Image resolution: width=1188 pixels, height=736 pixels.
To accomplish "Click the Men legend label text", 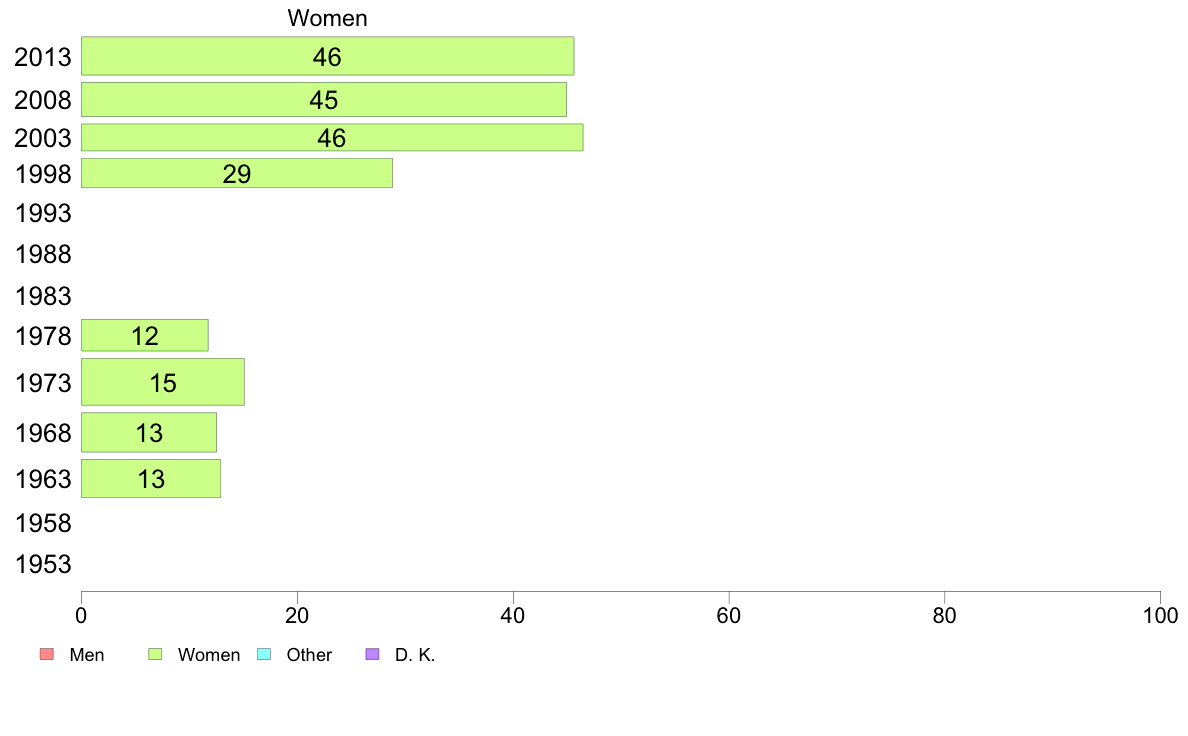I will point(86,655).
